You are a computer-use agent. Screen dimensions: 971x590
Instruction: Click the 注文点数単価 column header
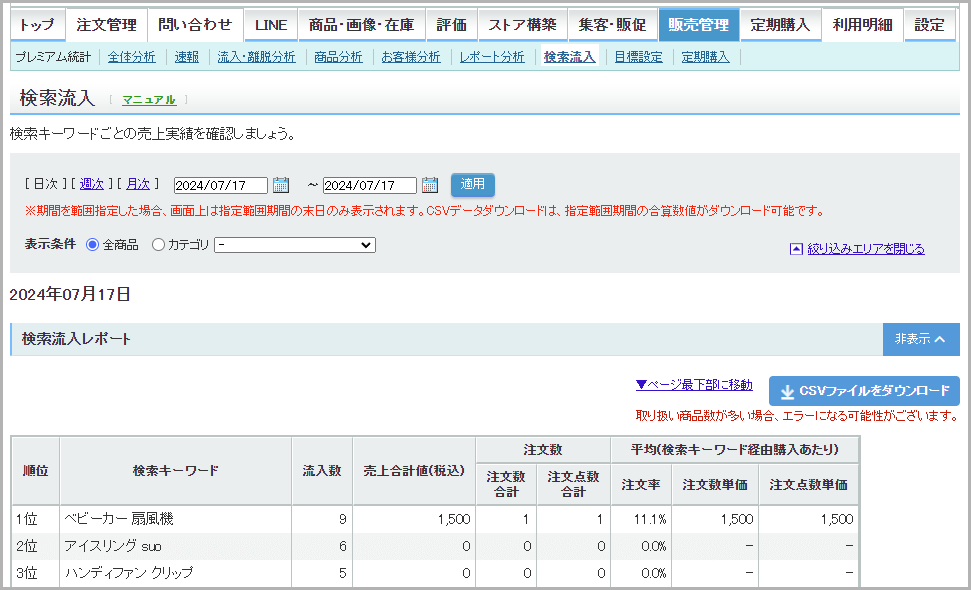(809, 485)
